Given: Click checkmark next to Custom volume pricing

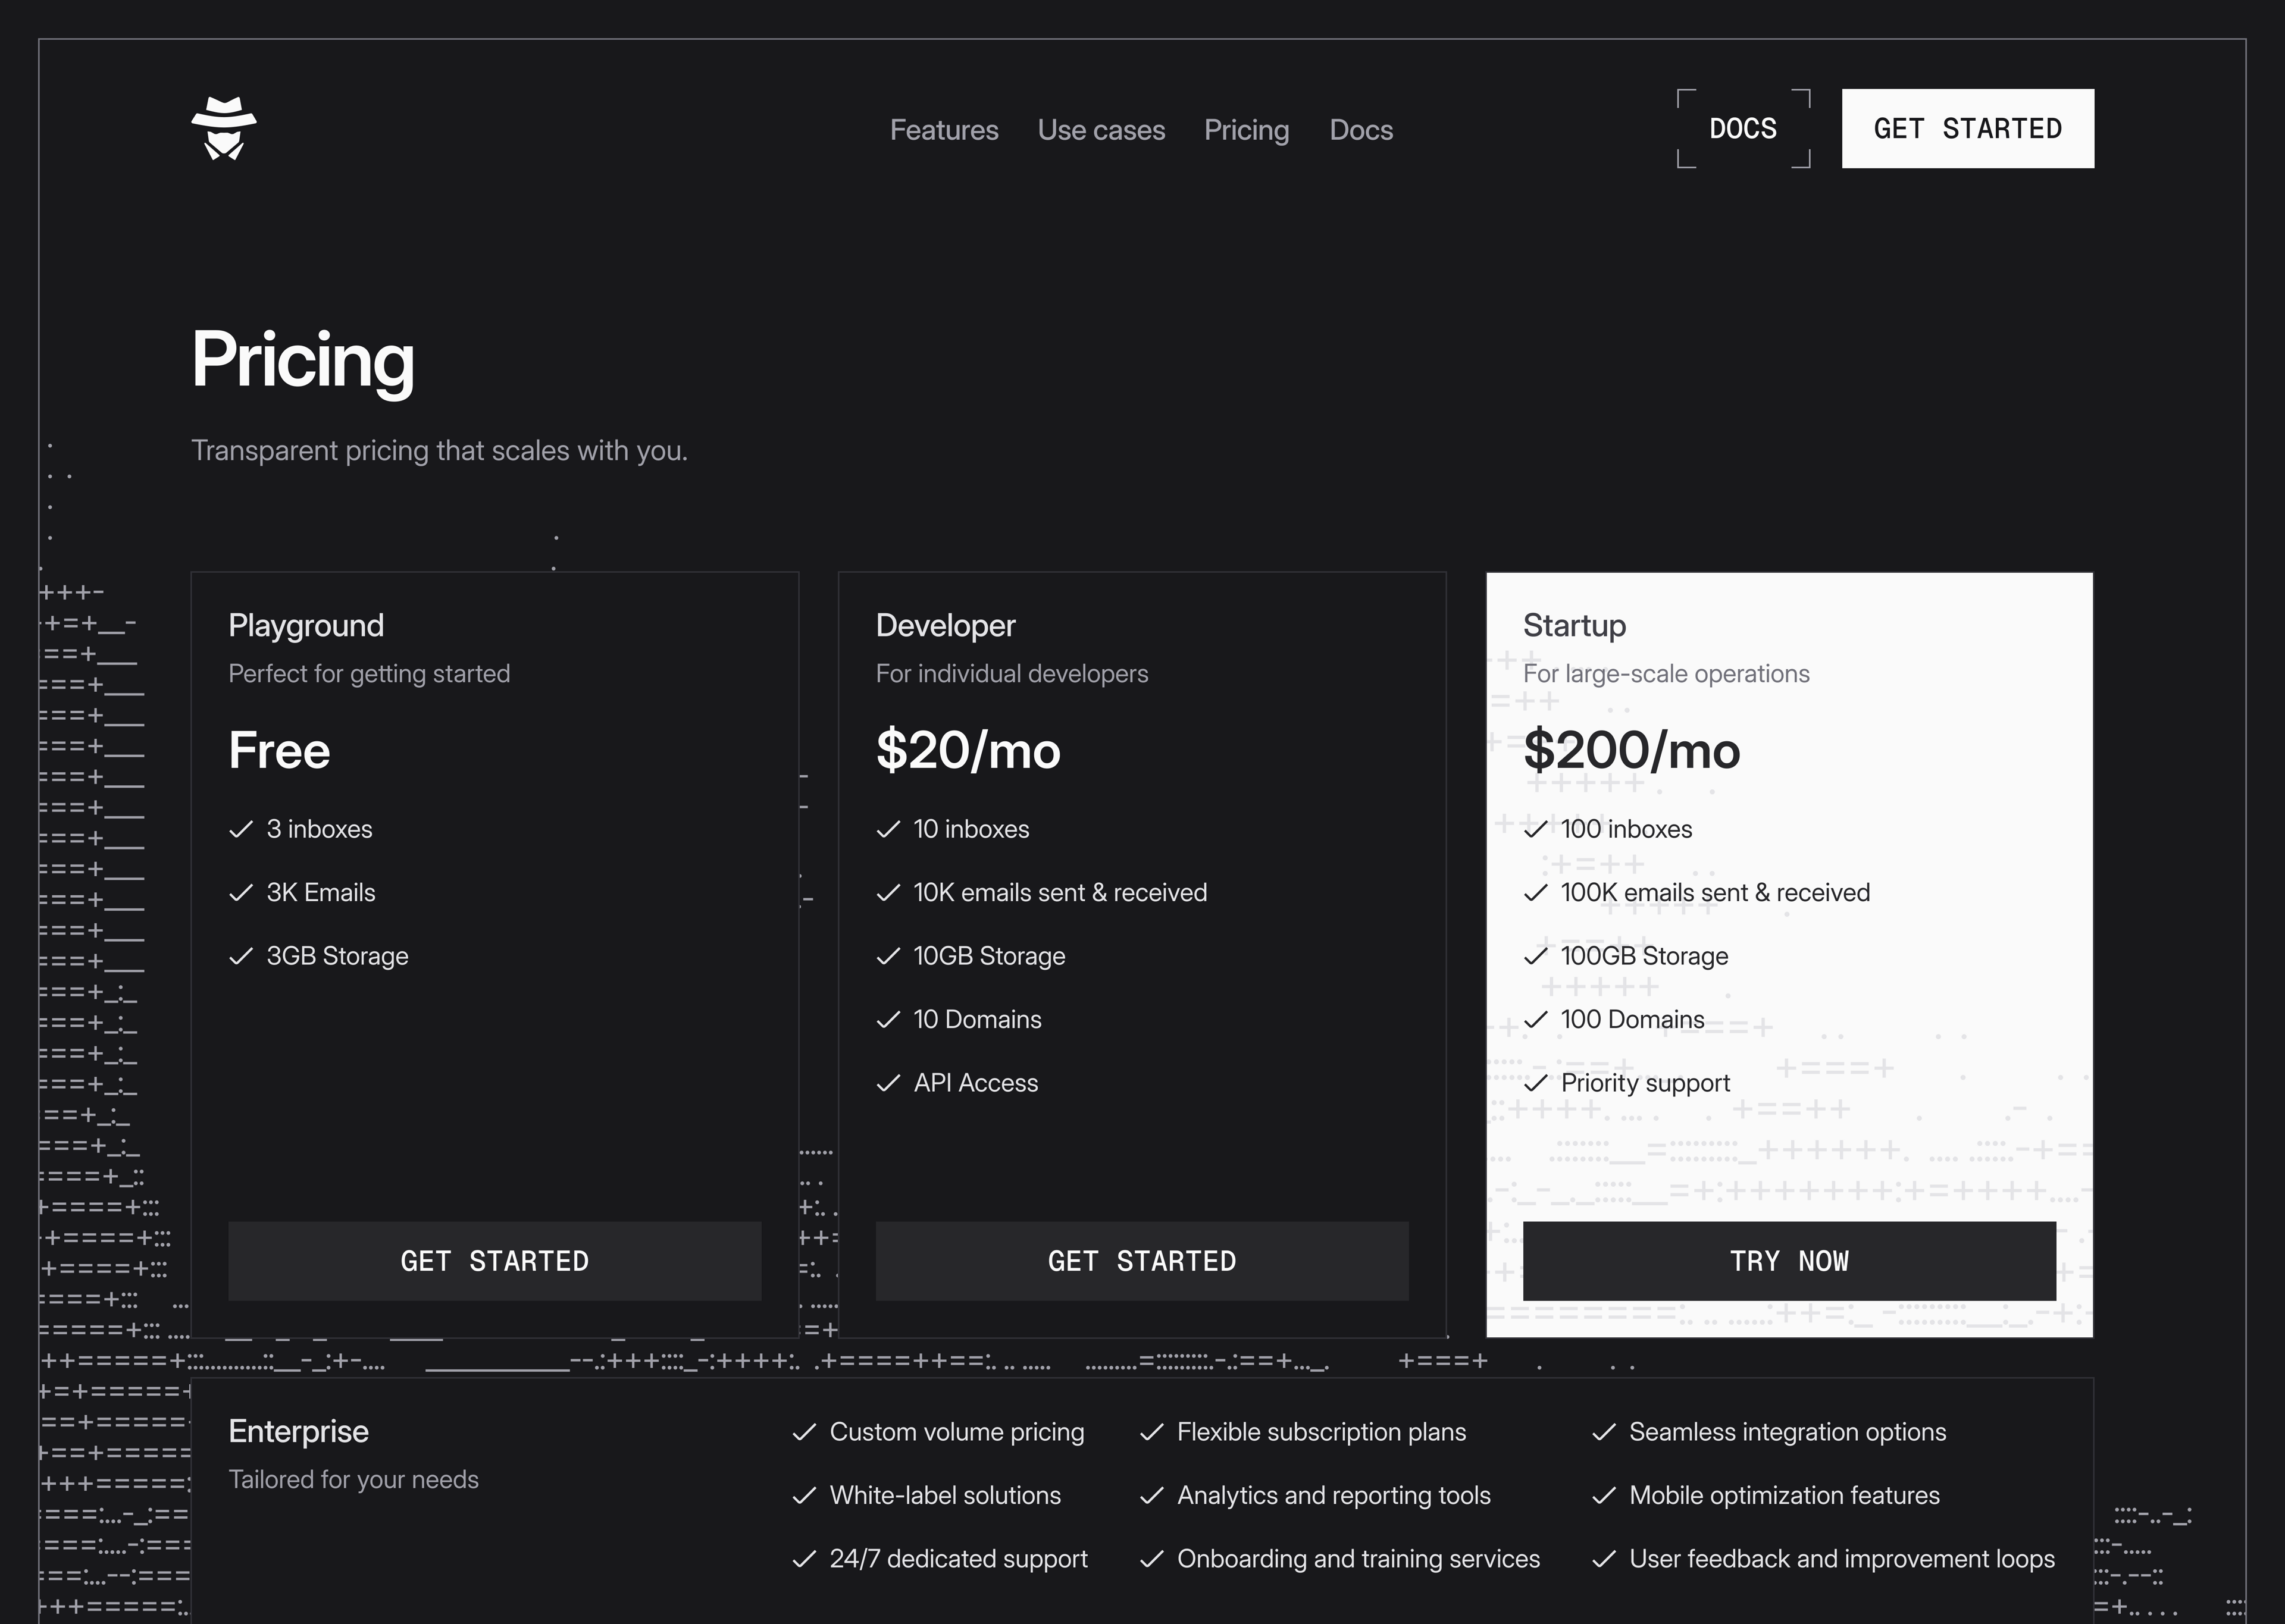Looking at the screenshot, I should click(x=804, y=1432).
